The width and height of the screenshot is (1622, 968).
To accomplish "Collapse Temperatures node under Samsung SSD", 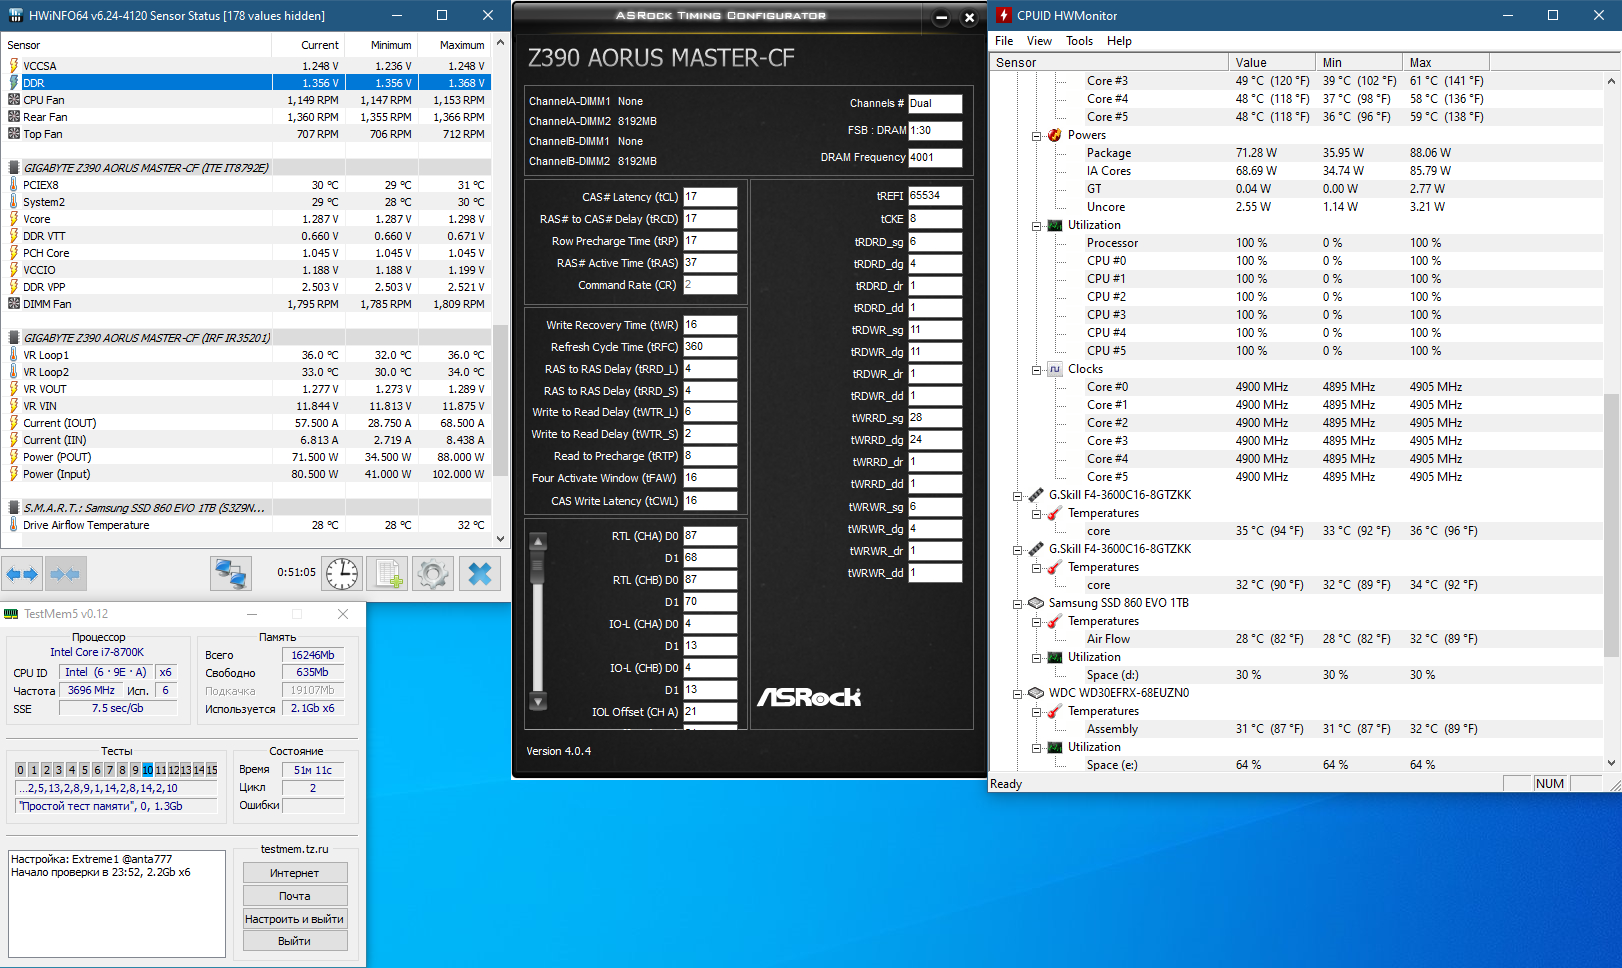I will coord(1037,622).
